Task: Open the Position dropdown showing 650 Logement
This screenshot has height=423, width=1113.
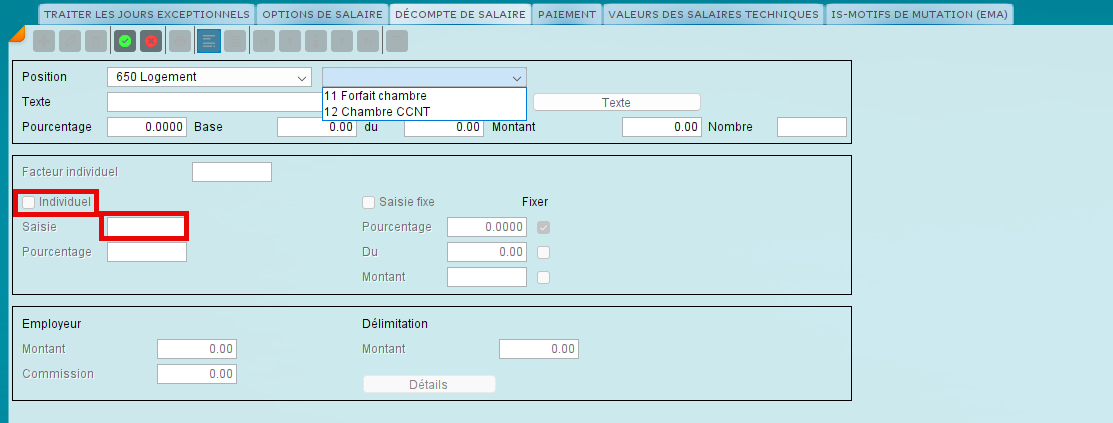Action: pos(209,77)
